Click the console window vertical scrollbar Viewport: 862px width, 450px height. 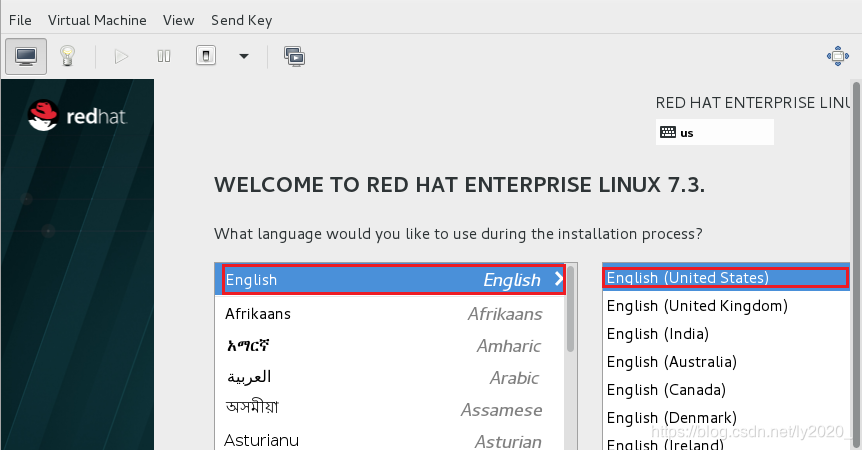tap(857, 264)
